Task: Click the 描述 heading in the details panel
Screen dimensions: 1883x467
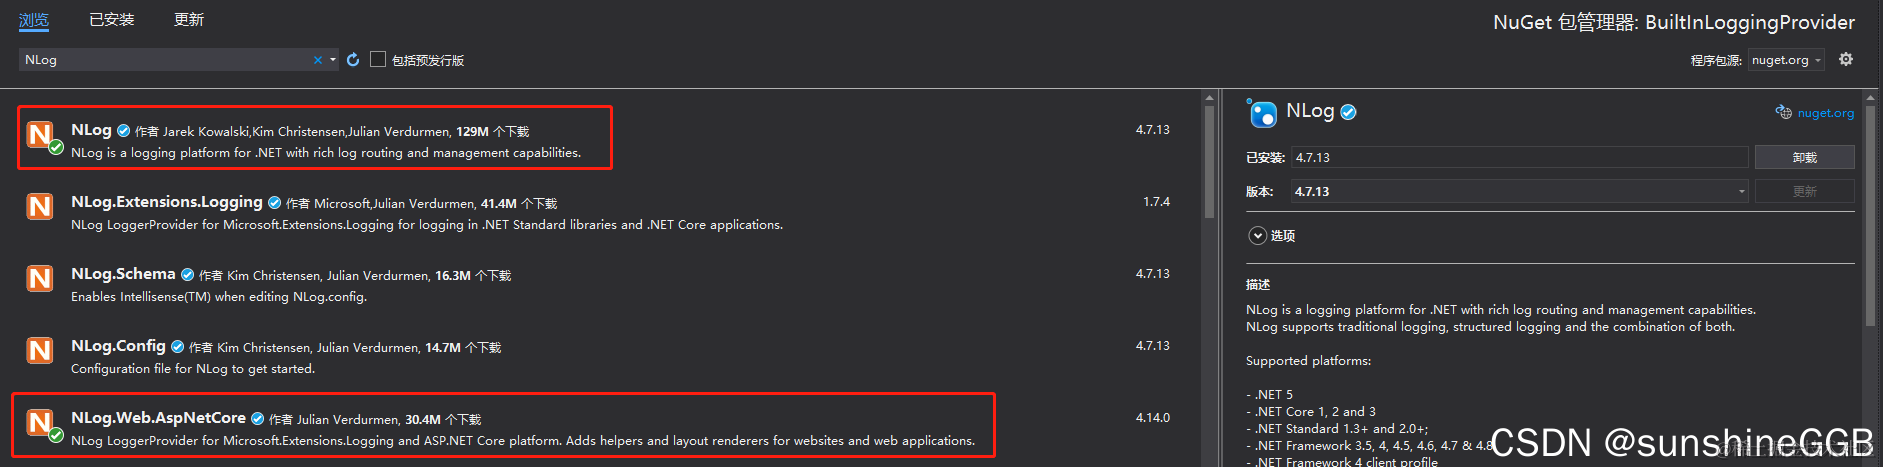Action: point(1258,285)
